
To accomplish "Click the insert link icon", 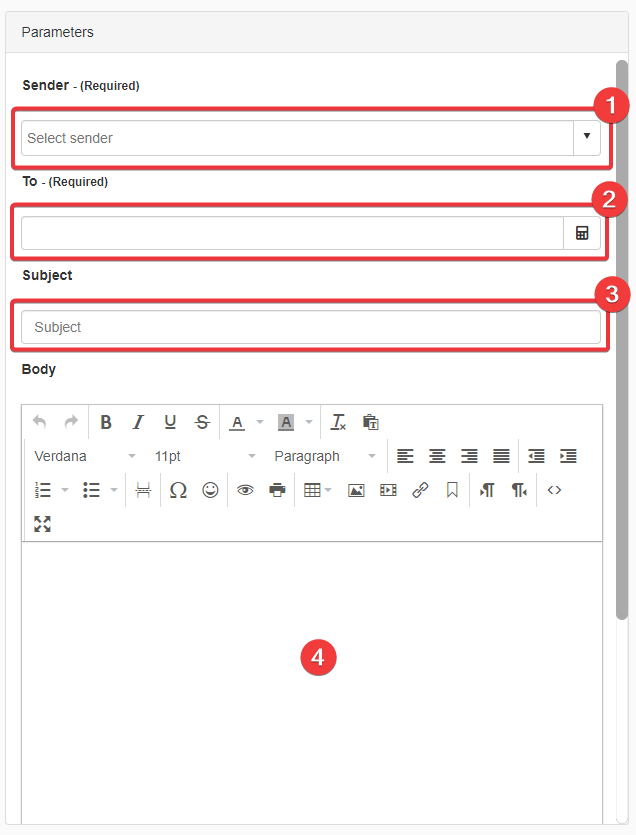I will click(420, 490).
